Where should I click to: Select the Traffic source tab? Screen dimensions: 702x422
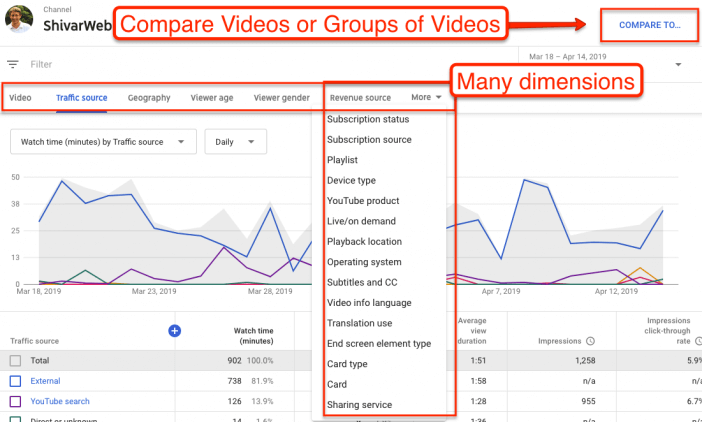pyautogui.click(x=81, y=98)
